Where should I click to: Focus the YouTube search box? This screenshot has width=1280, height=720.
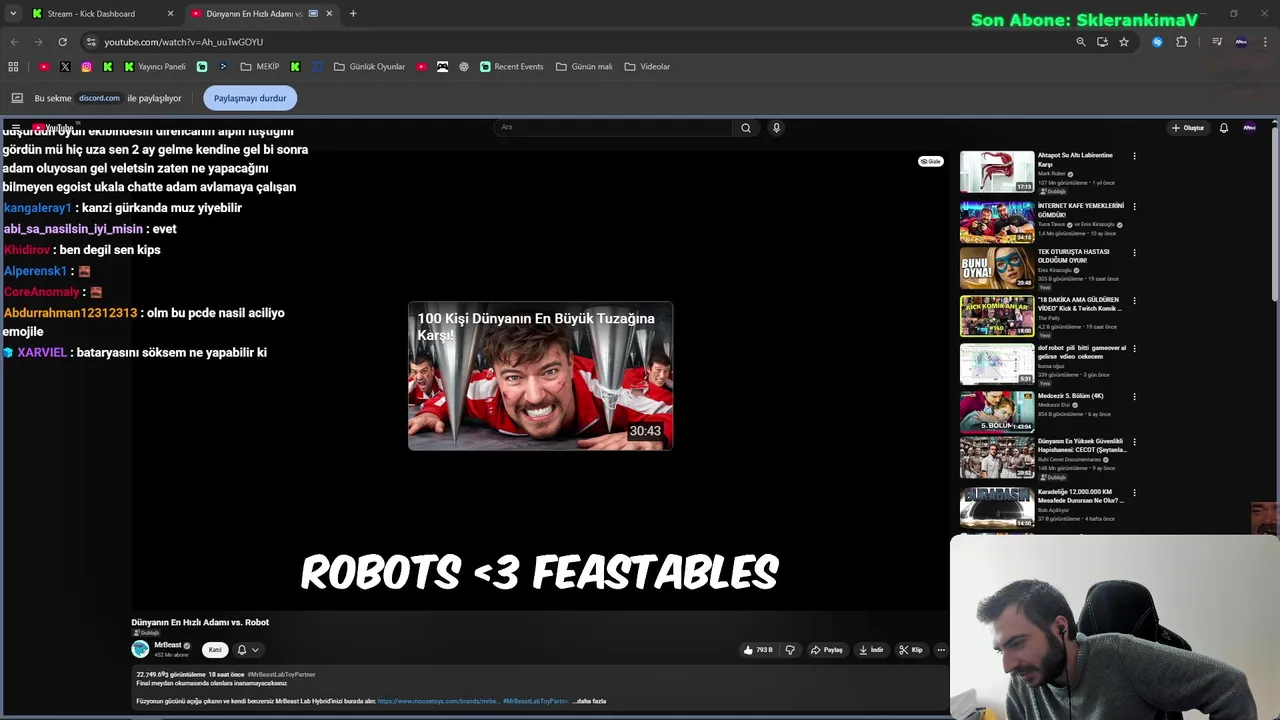click(614, 127)
